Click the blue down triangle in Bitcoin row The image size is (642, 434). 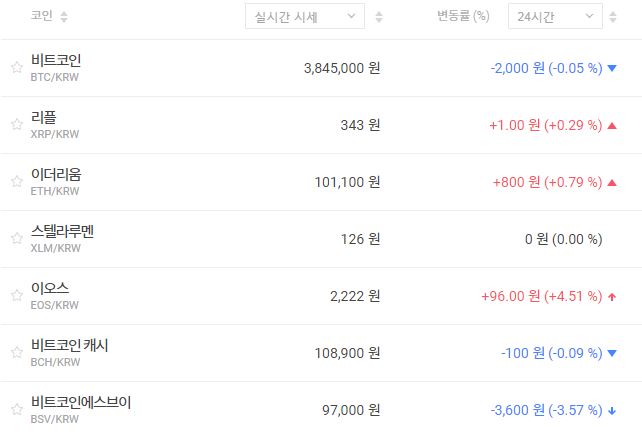611,68
